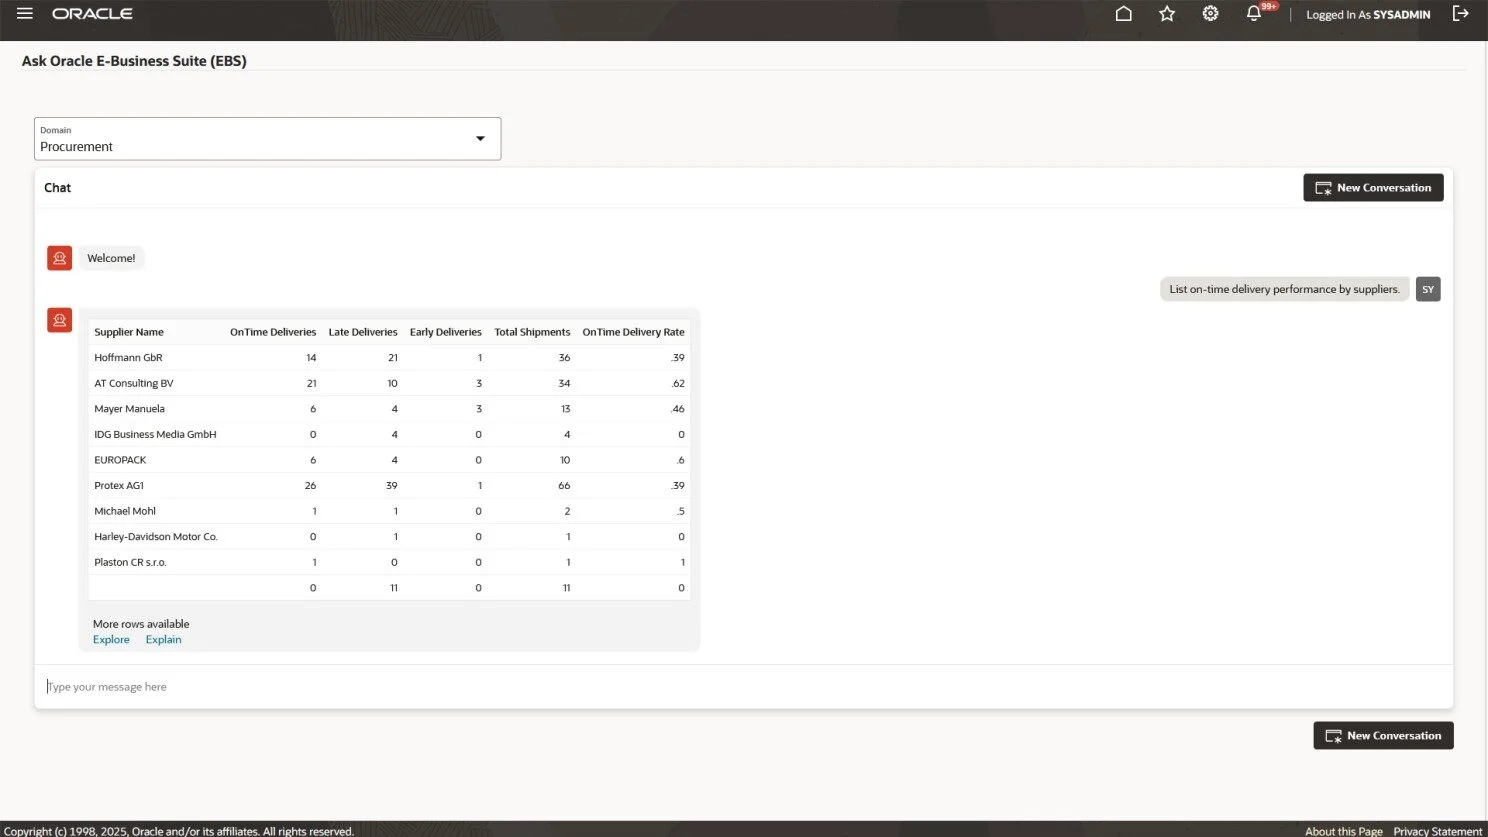Open the Explain link
1488x837 pixels.
tap(164, 640)
